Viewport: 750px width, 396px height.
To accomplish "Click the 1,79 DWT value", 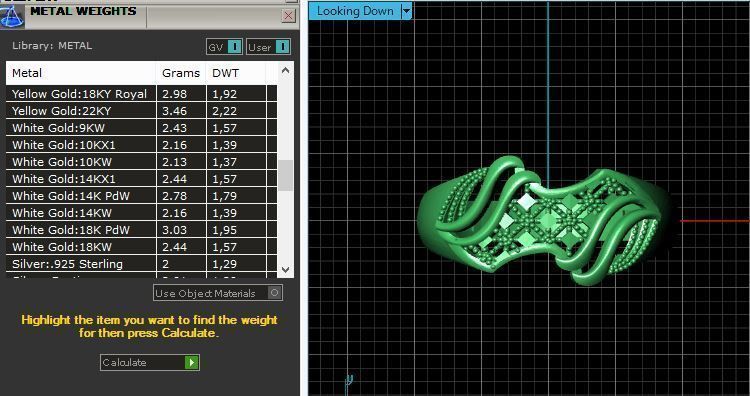I will [x=224, y=196].
